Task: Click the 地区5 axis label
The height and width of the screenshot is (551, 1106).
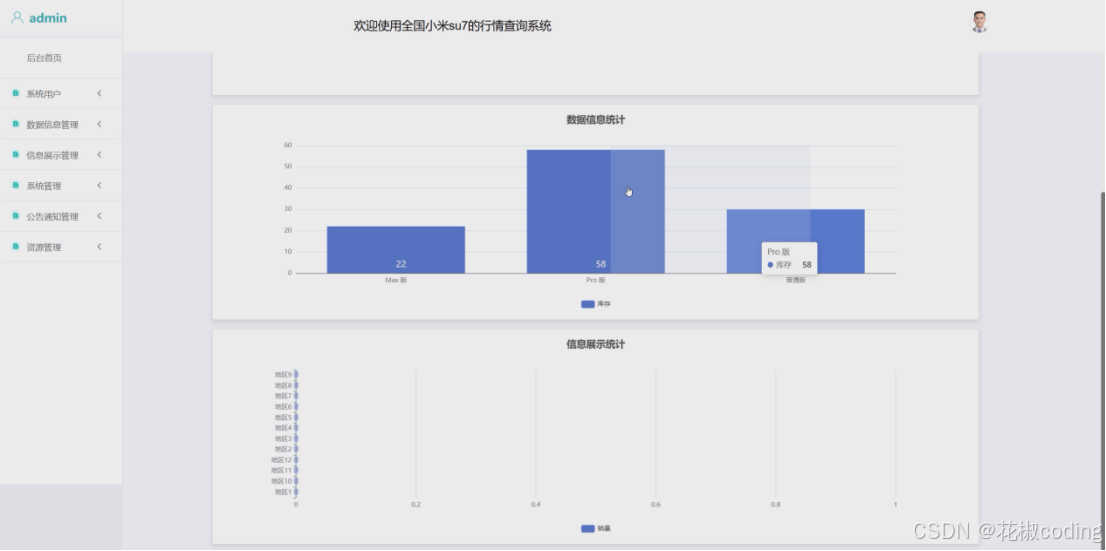Action: [x=283, y=417]
